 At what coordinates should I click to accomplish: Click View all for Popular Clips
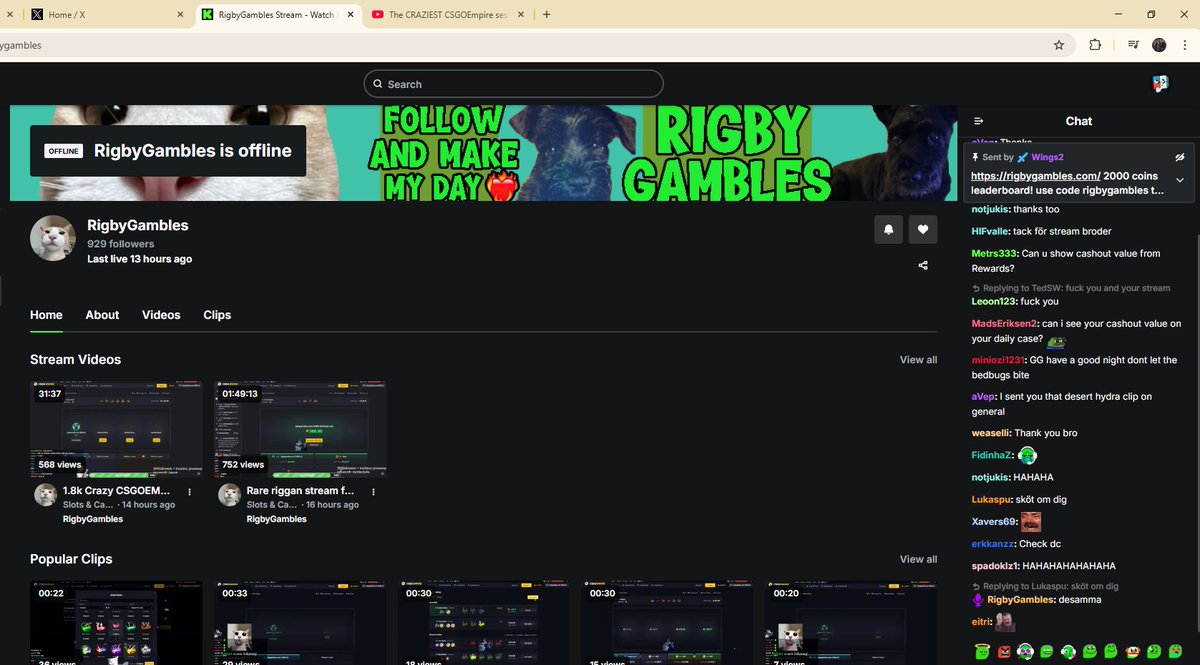(918, 560)
